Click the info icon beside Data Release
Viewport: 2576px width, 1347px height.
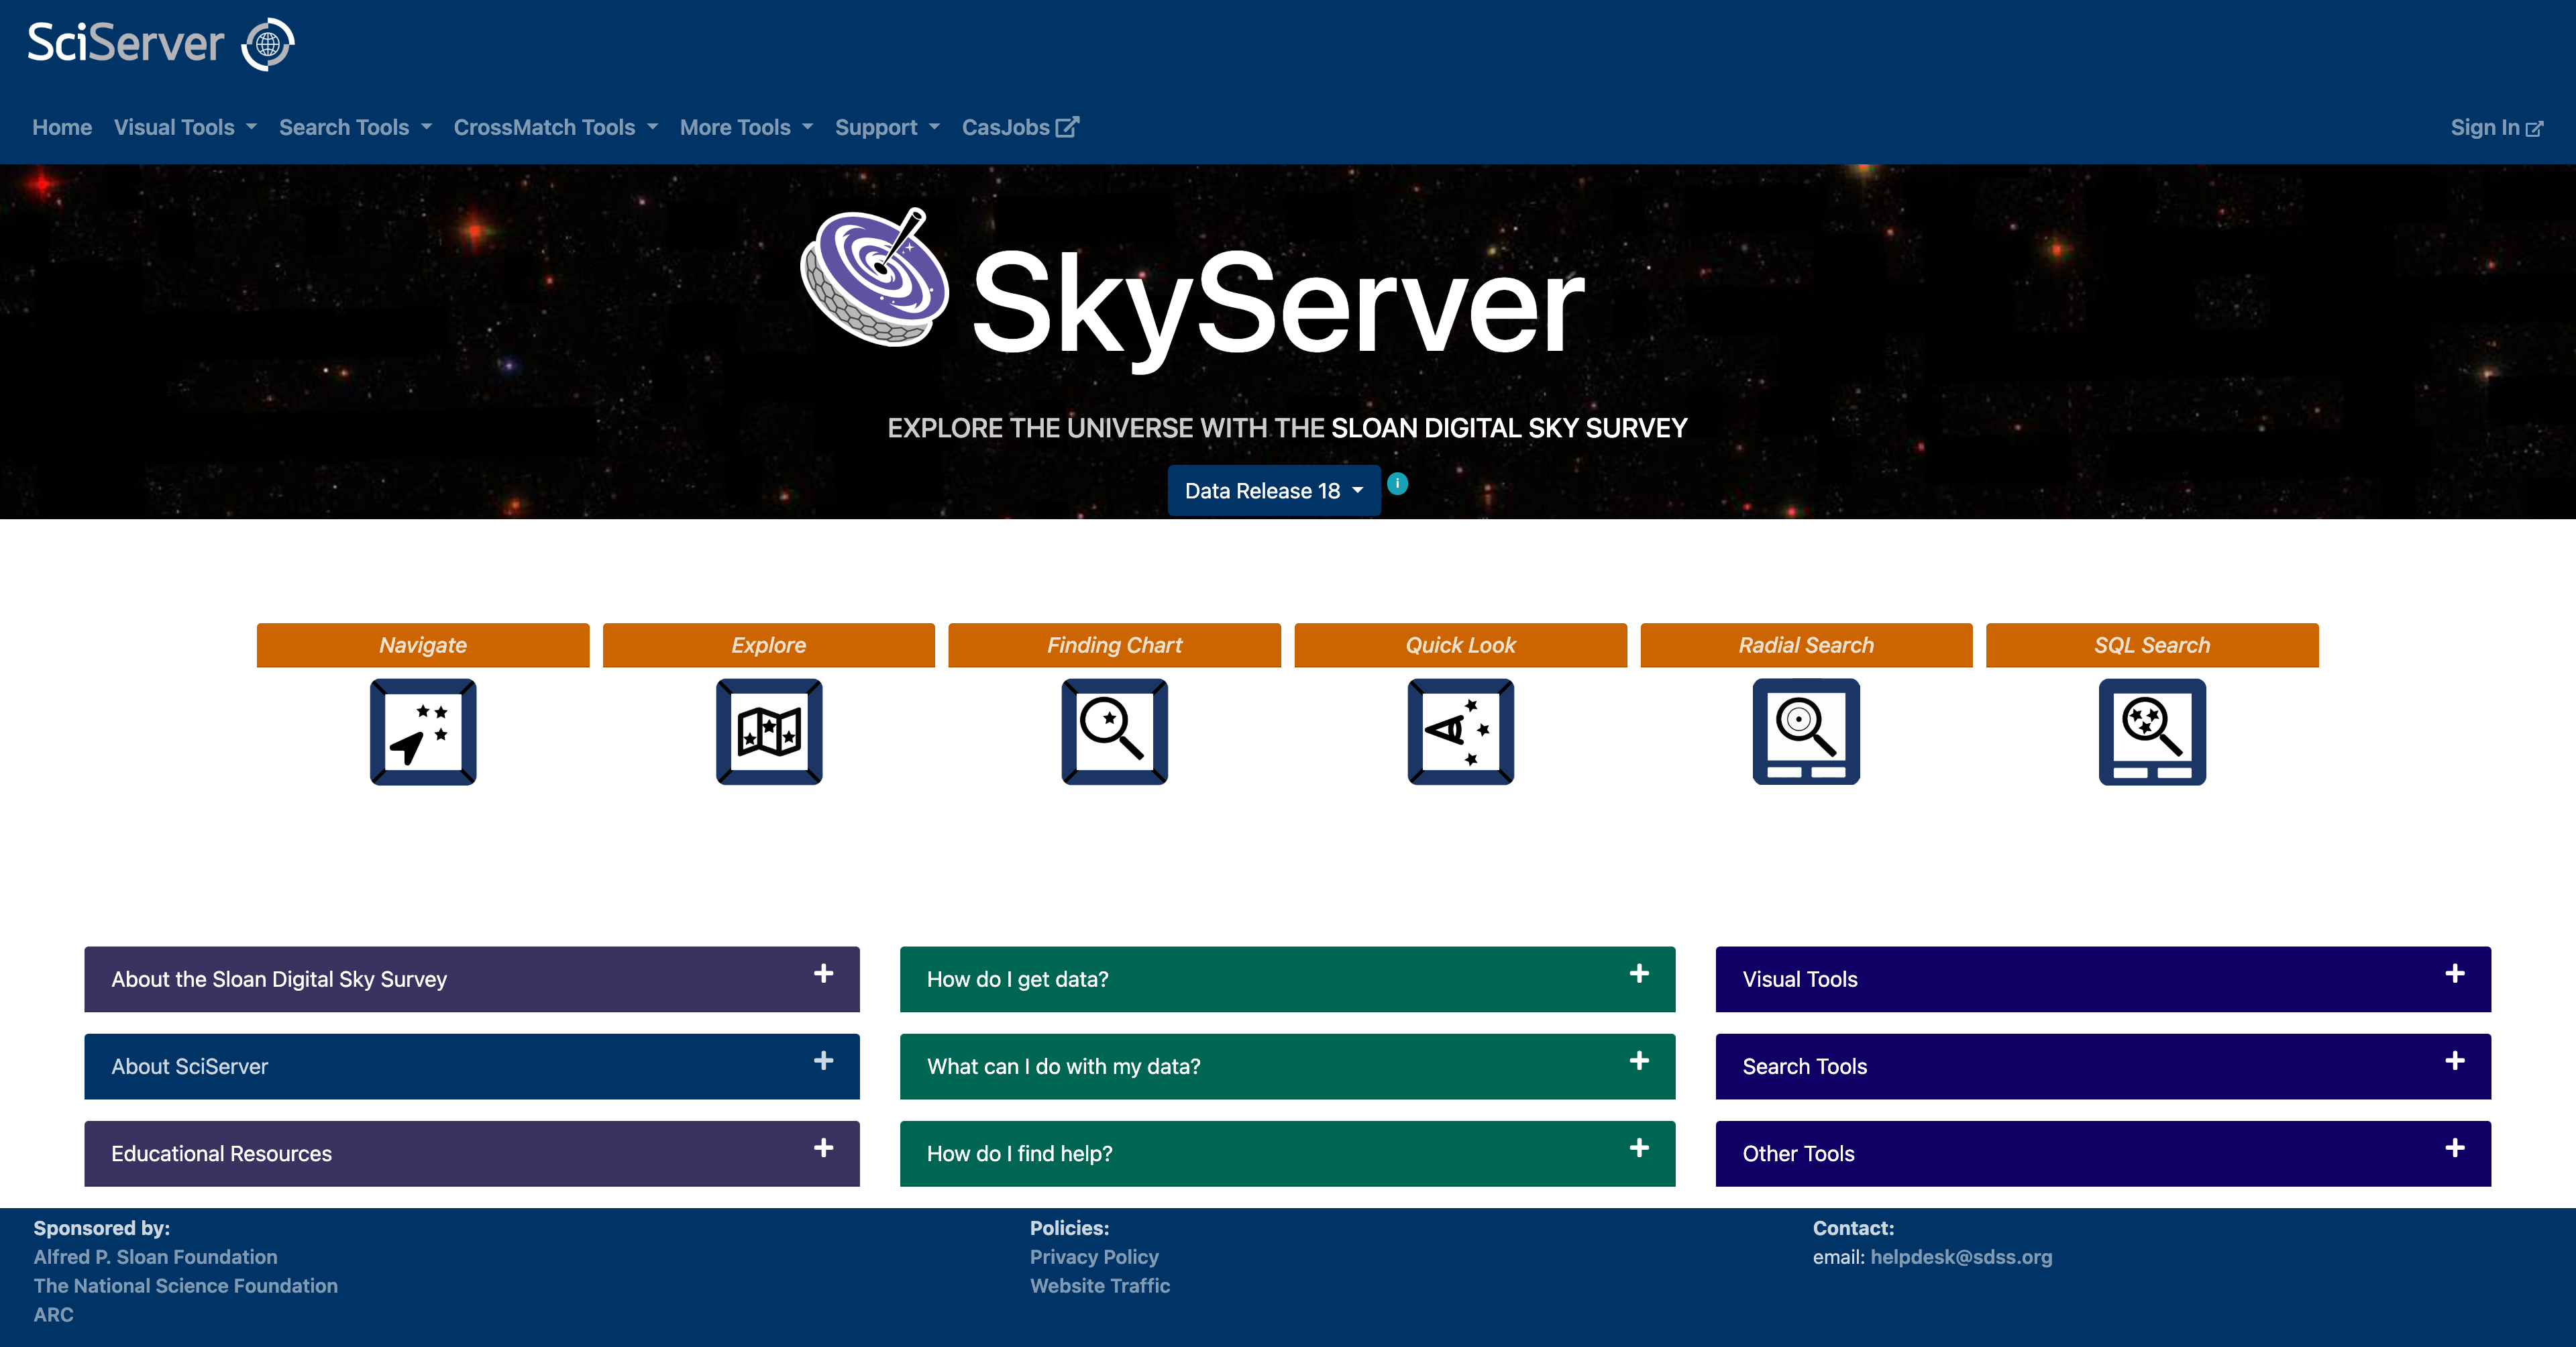[x=1398, y=484]
